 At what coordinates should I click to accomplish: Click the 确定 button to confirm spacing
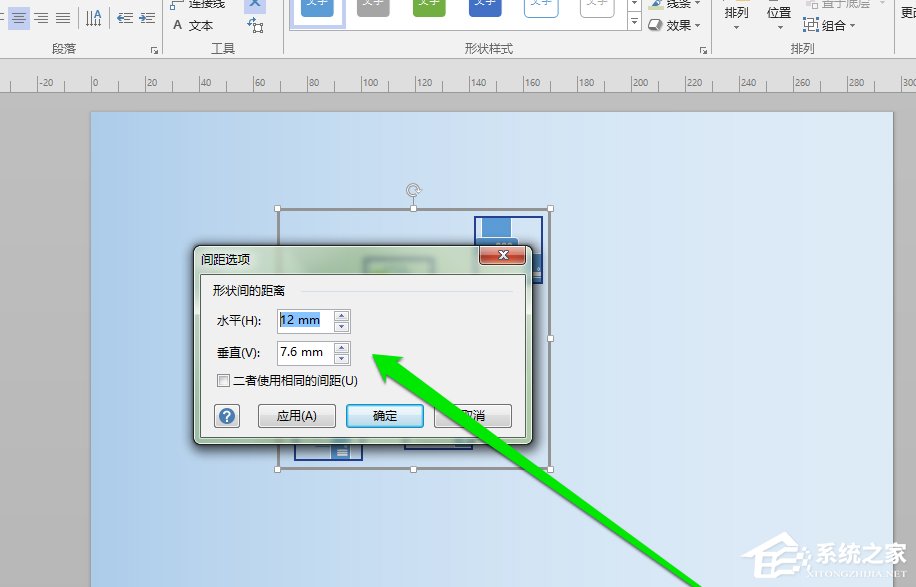point(384,415)
